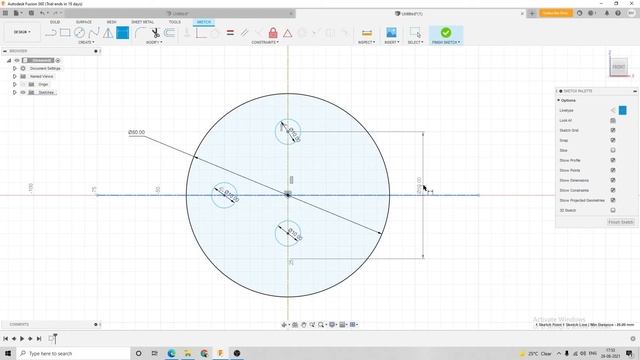Apply the Equal constraint icon
Viewport: 640px width, 360px height.
point(230,33)
